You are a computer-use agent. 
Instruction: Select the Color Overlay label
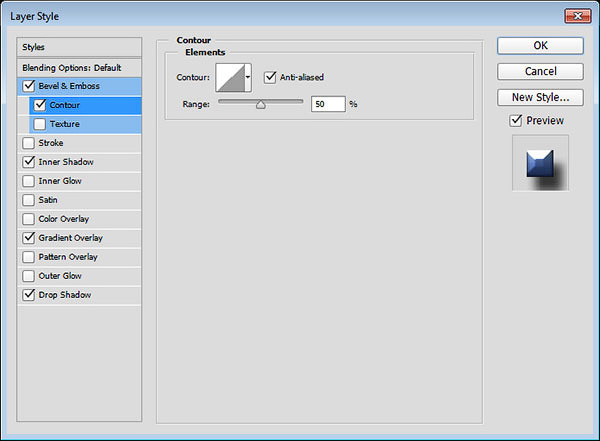point(64,219)
